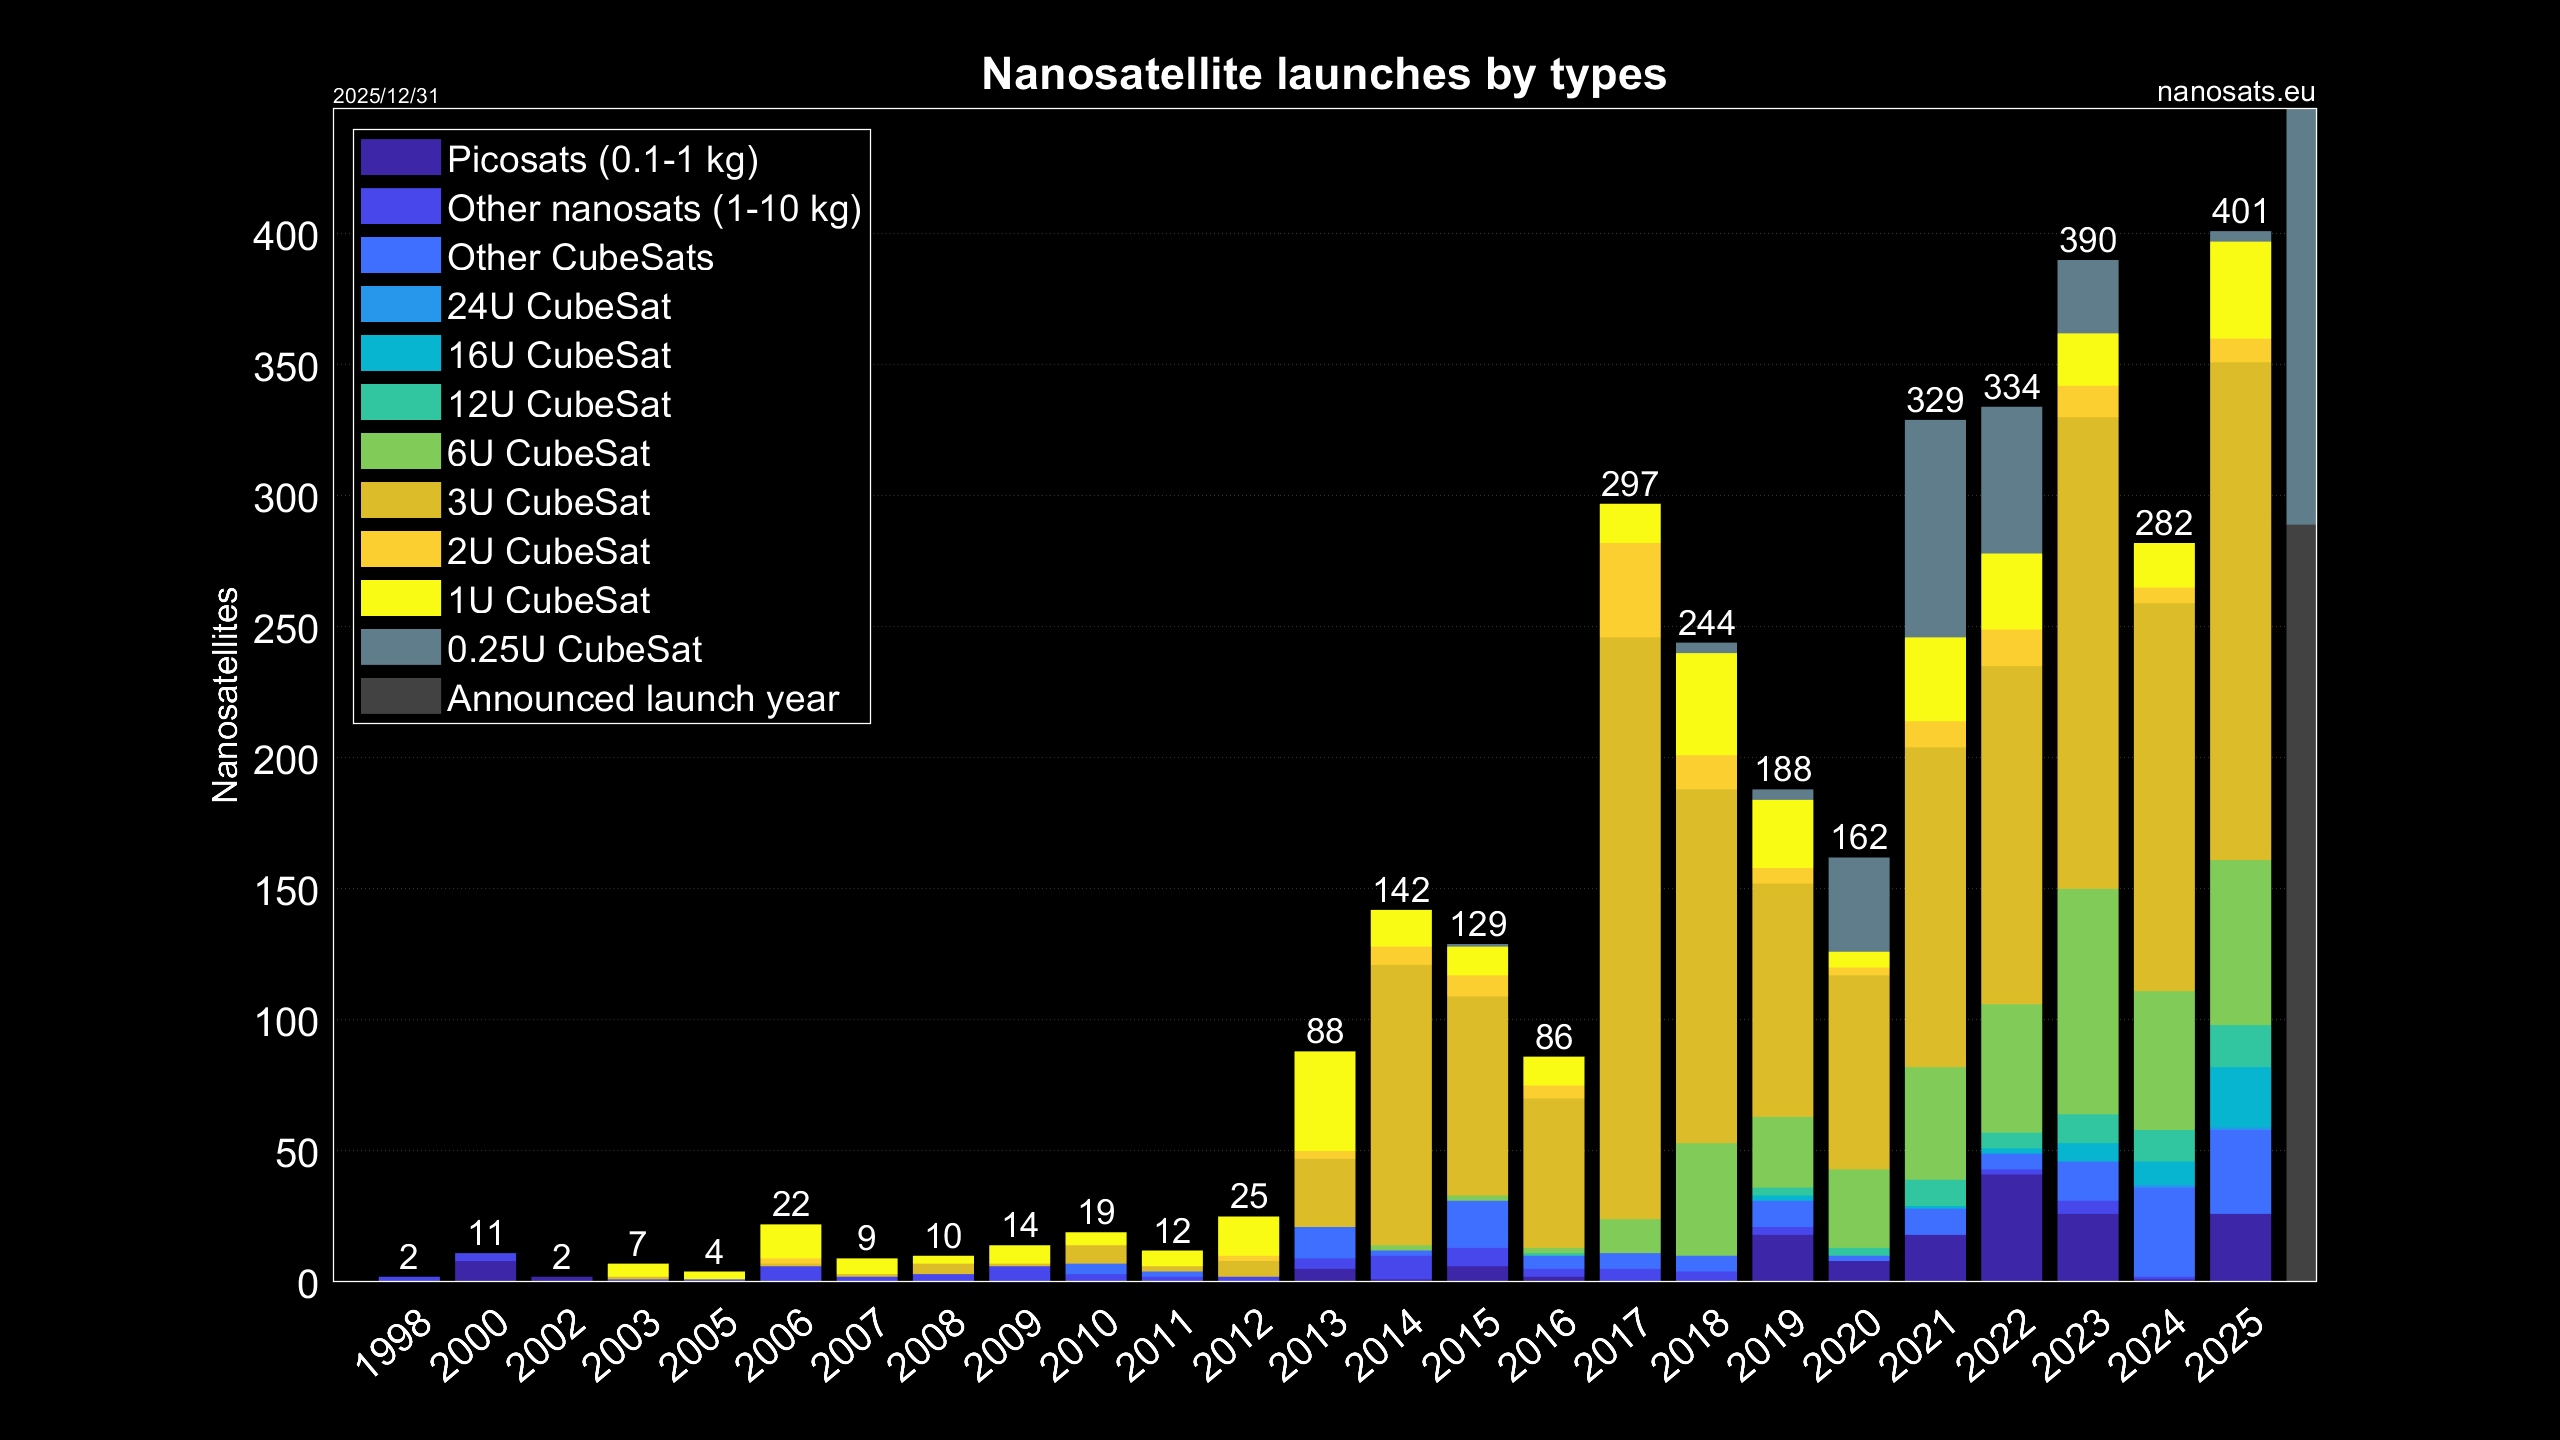Click the 16U CubeSat legend swatch
Screen dimensions: 2560x1440
(400, 354)
